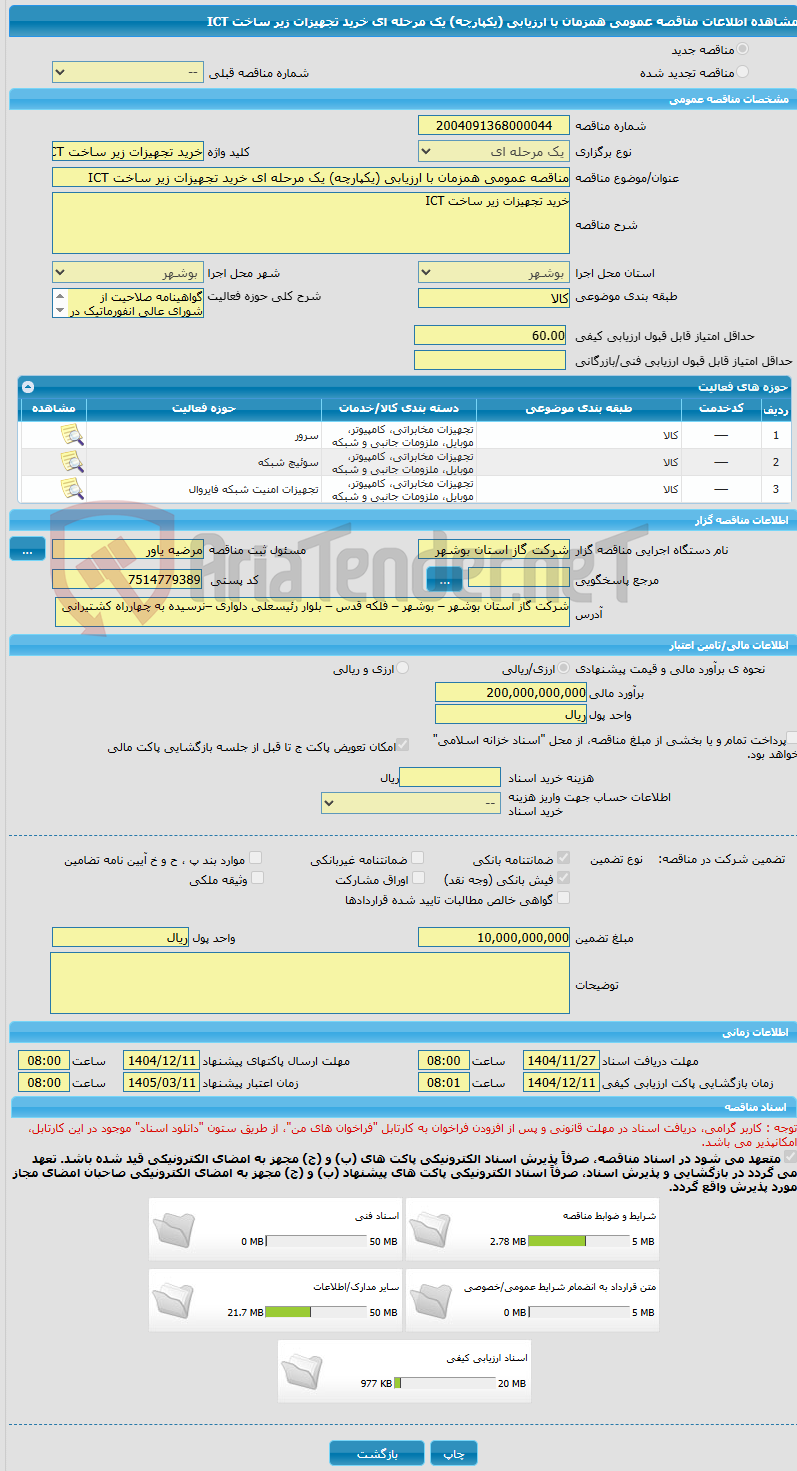Screen dimensions: 797x1471
Task: Click the آدرس field
Action: 313,612
